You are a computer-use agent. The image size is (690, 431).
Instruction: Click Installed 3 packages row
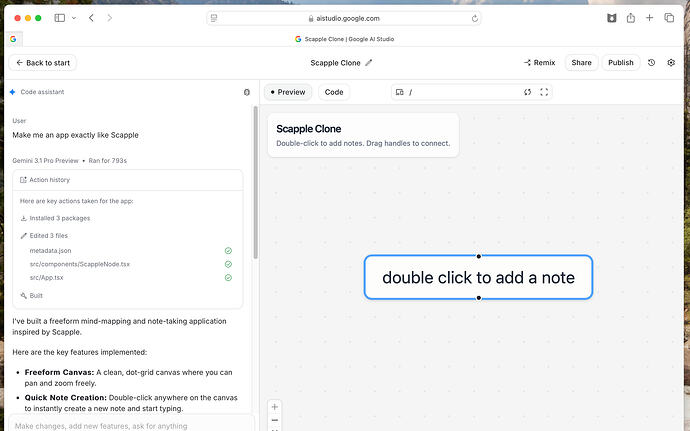click(55, 218)
